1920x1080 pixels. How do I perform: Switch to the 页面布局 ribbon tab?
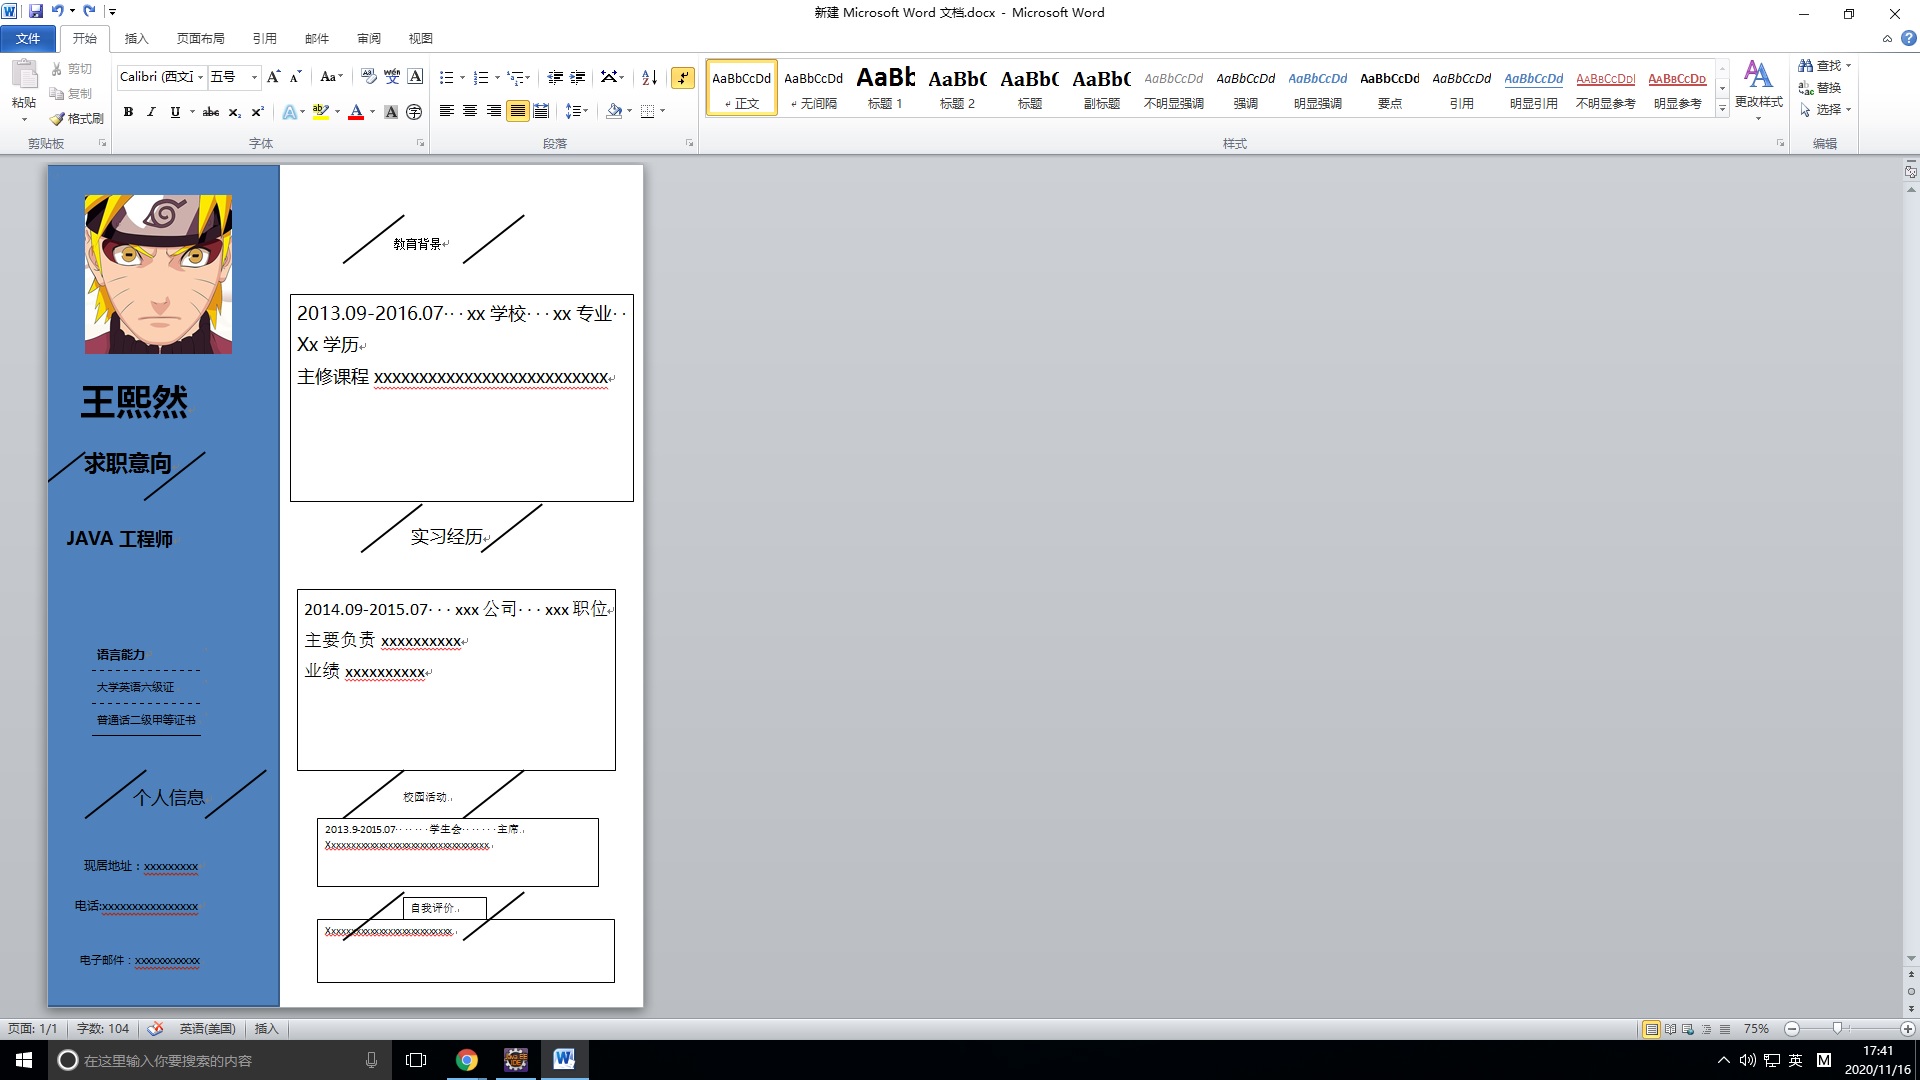click(200, 38)
